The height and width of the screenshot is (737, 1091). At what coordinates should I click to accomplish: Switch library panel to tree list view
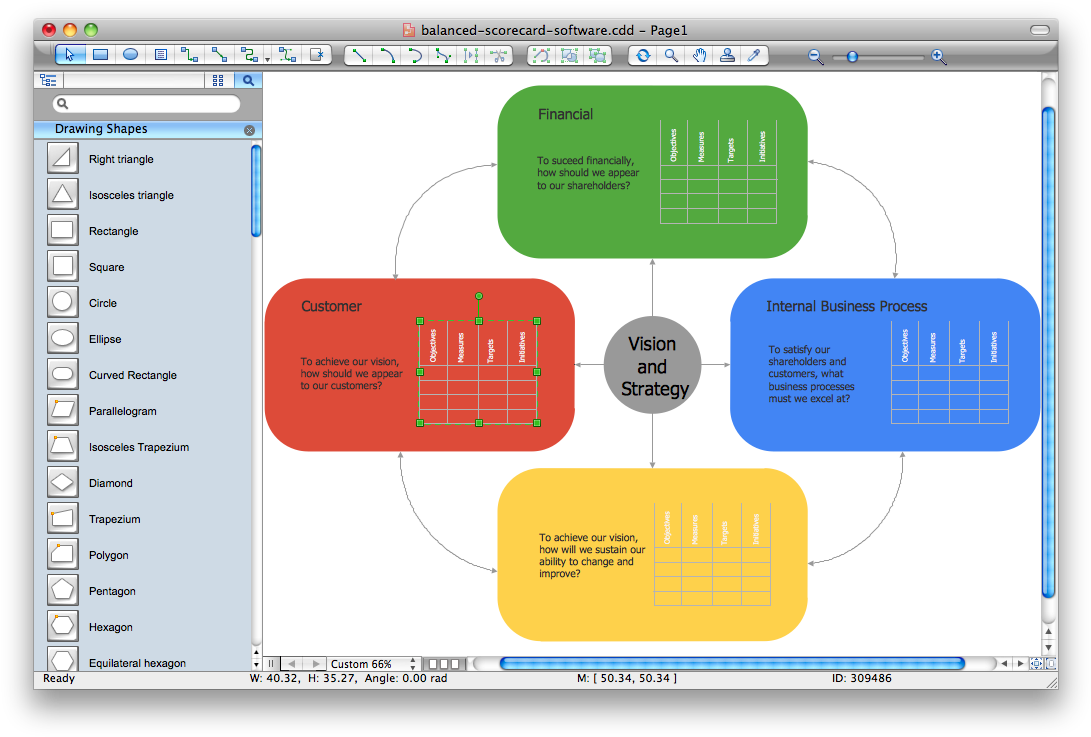coord(47,80)
